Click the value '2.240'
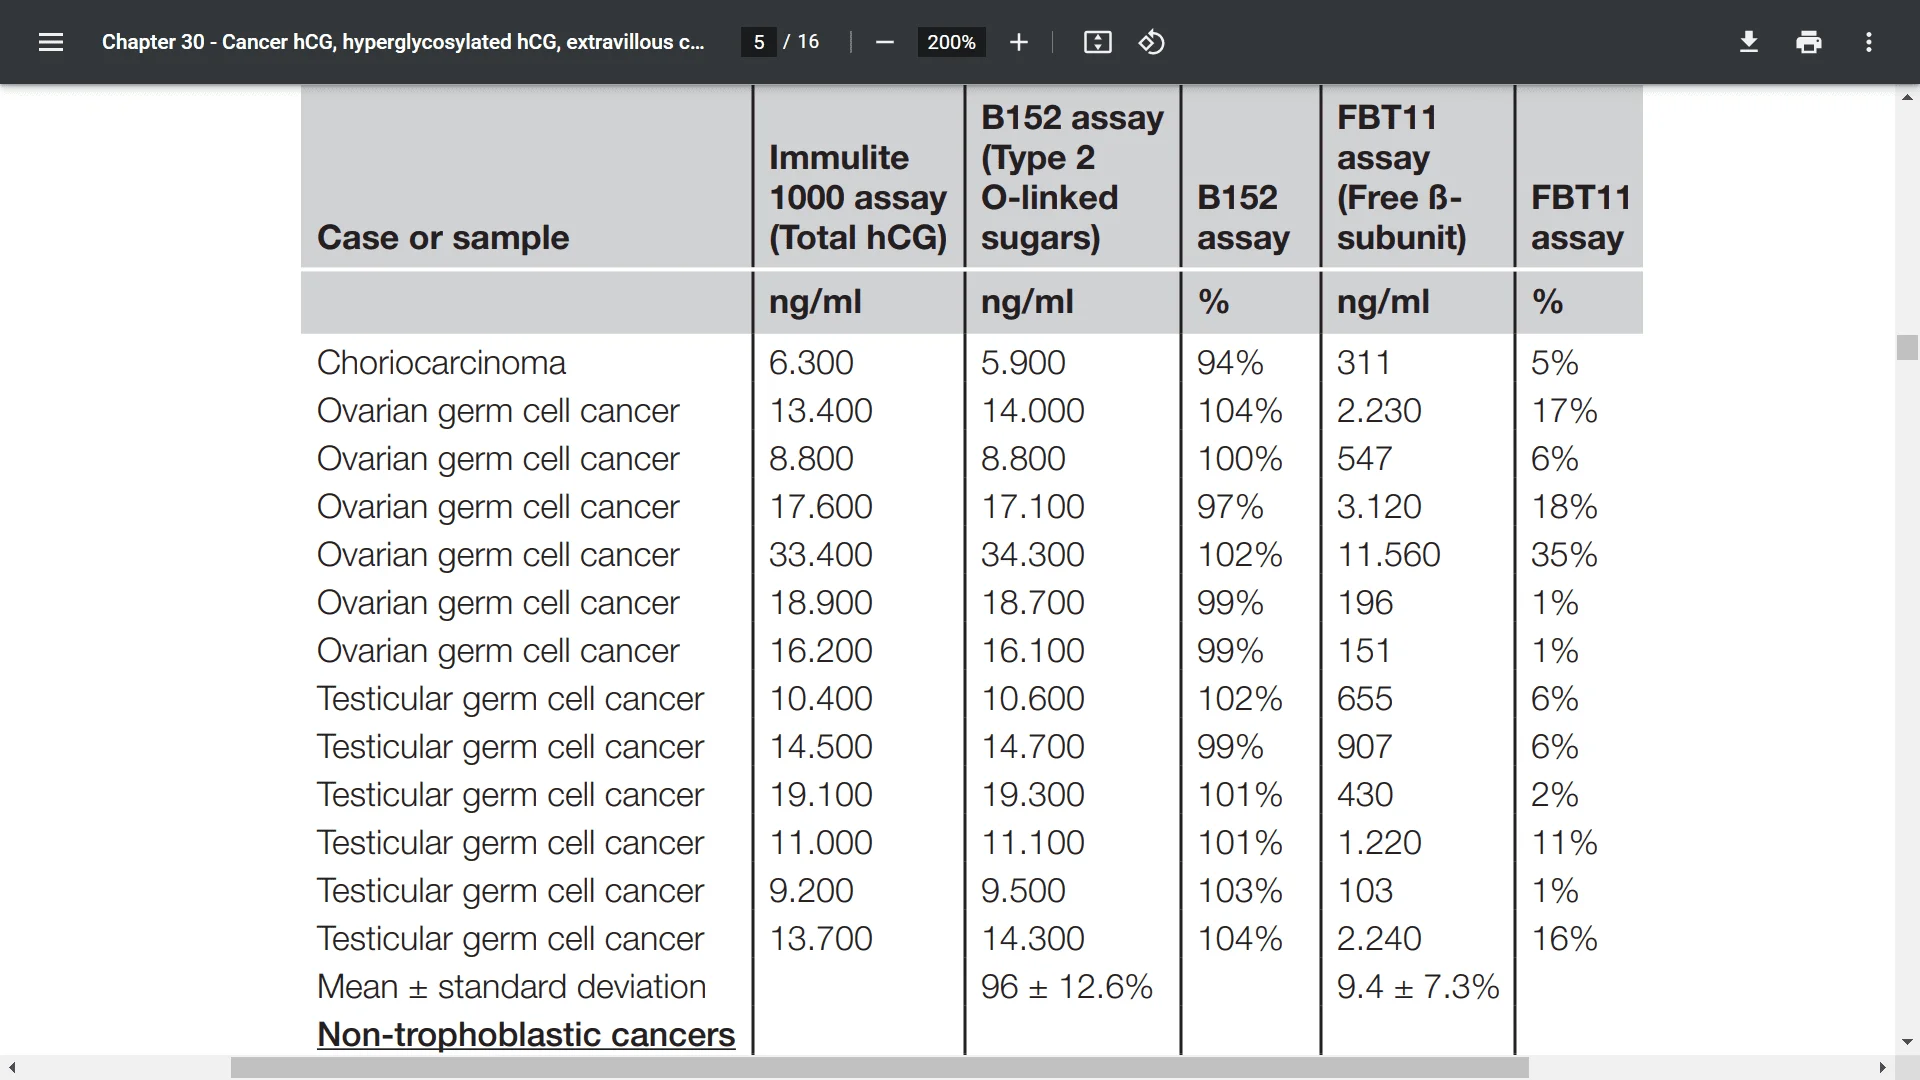Viewport: 1920px width, 1080px height. (x=1379, y=938)
